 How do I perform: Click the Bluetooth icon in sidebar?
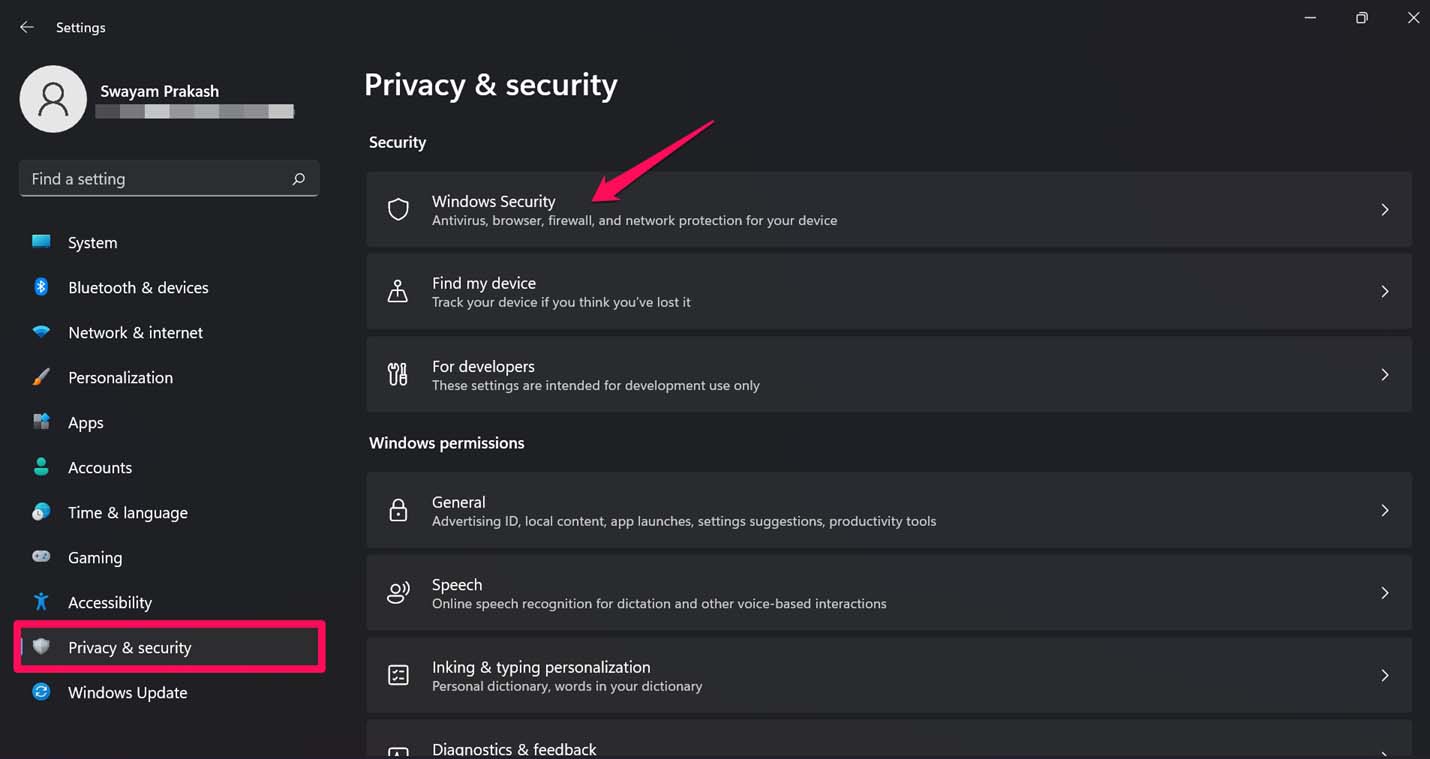(x=41, y=287)
